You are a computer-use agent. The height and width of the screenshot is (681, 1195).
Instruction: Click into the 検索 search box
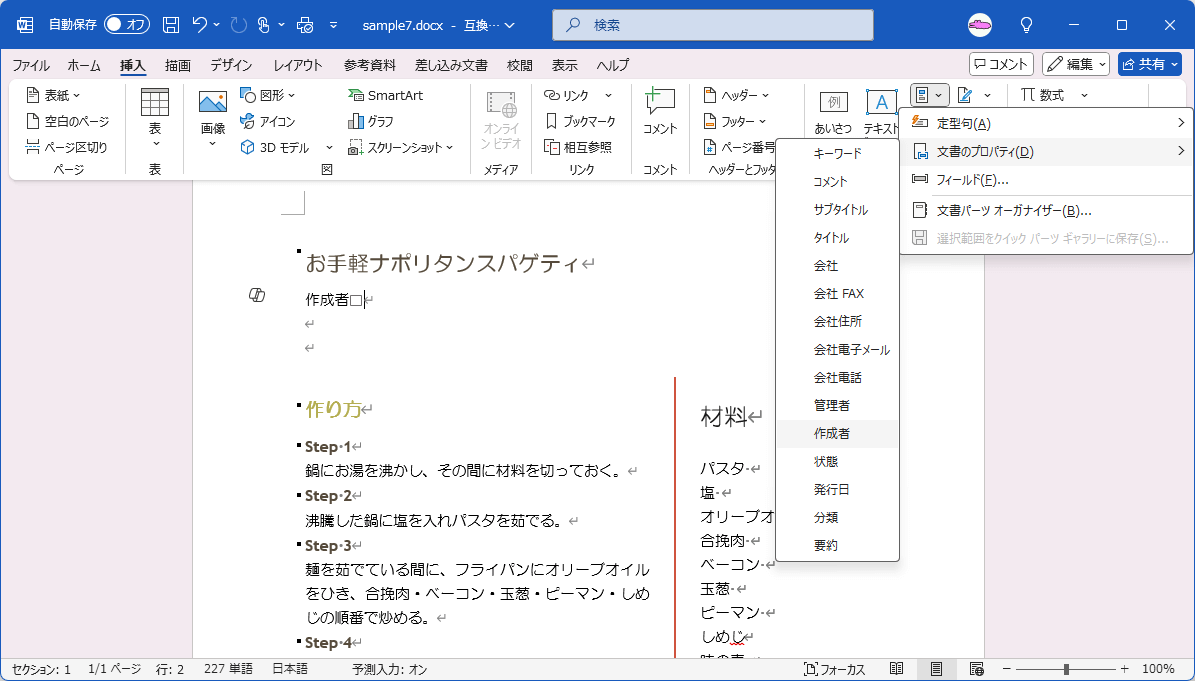(x=713, y=25)
